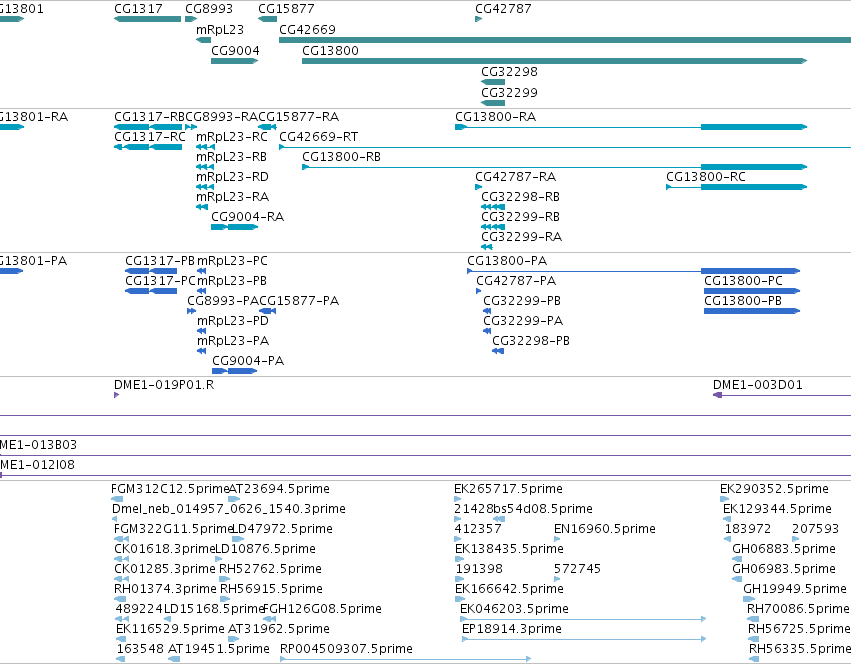This screenshot has width=851, height=664.
Task: Select protein mRpL23-PC
Action: tap(232, 261)
